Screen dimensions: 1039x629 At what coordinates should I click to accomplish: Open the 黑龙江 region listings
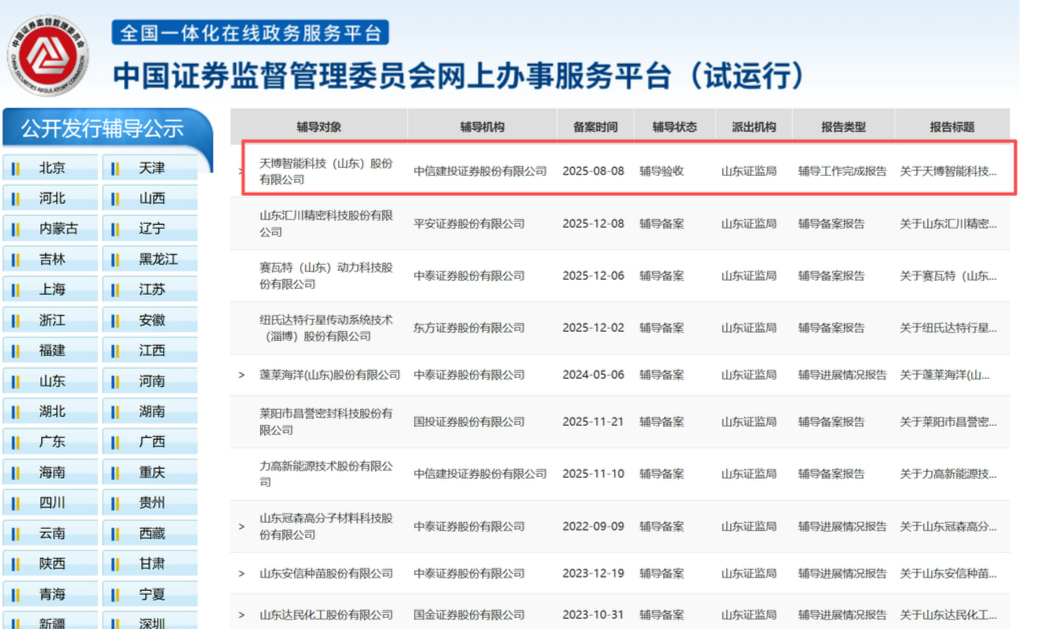158,259
